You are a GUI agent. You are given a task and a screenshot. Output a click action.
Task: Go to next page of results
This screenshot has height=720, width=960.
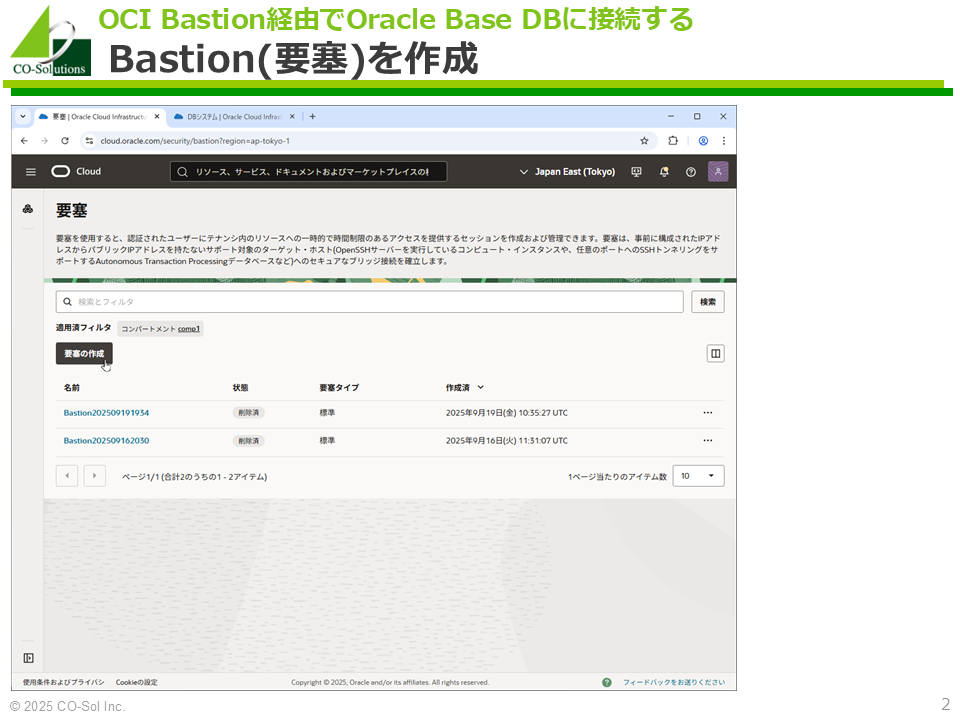click(95, 476)
